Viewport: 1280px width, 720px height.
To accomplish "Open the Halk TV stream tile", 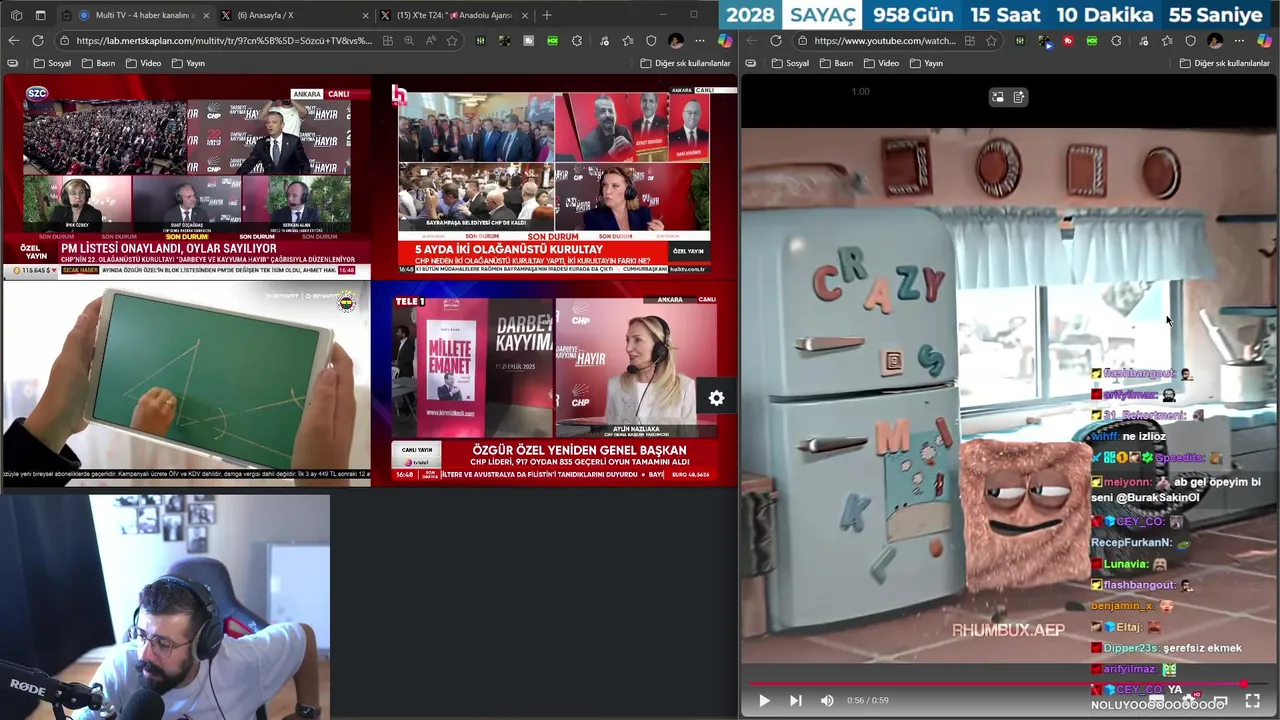I will pyautogui.click(x=553, y=180).
